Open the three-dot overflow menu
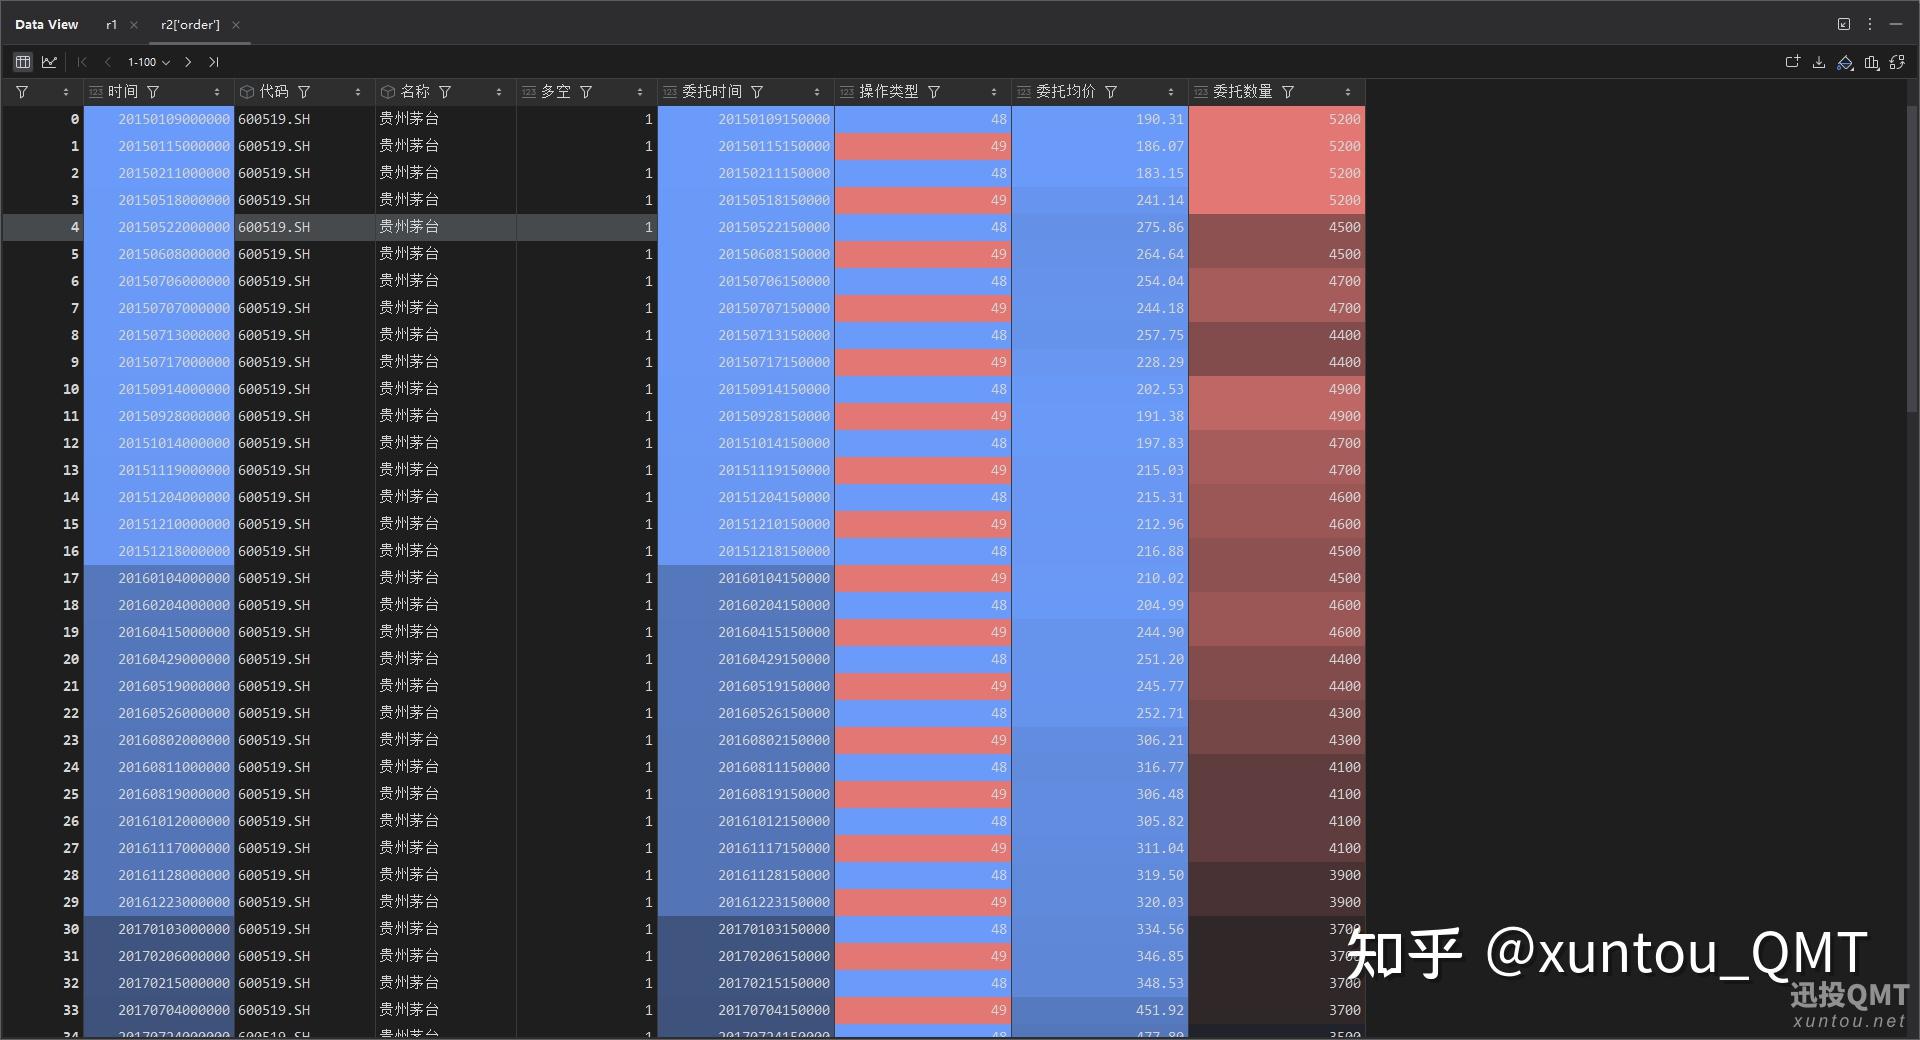This screenshot has width=1920, height=1040. coord(1869,23)
